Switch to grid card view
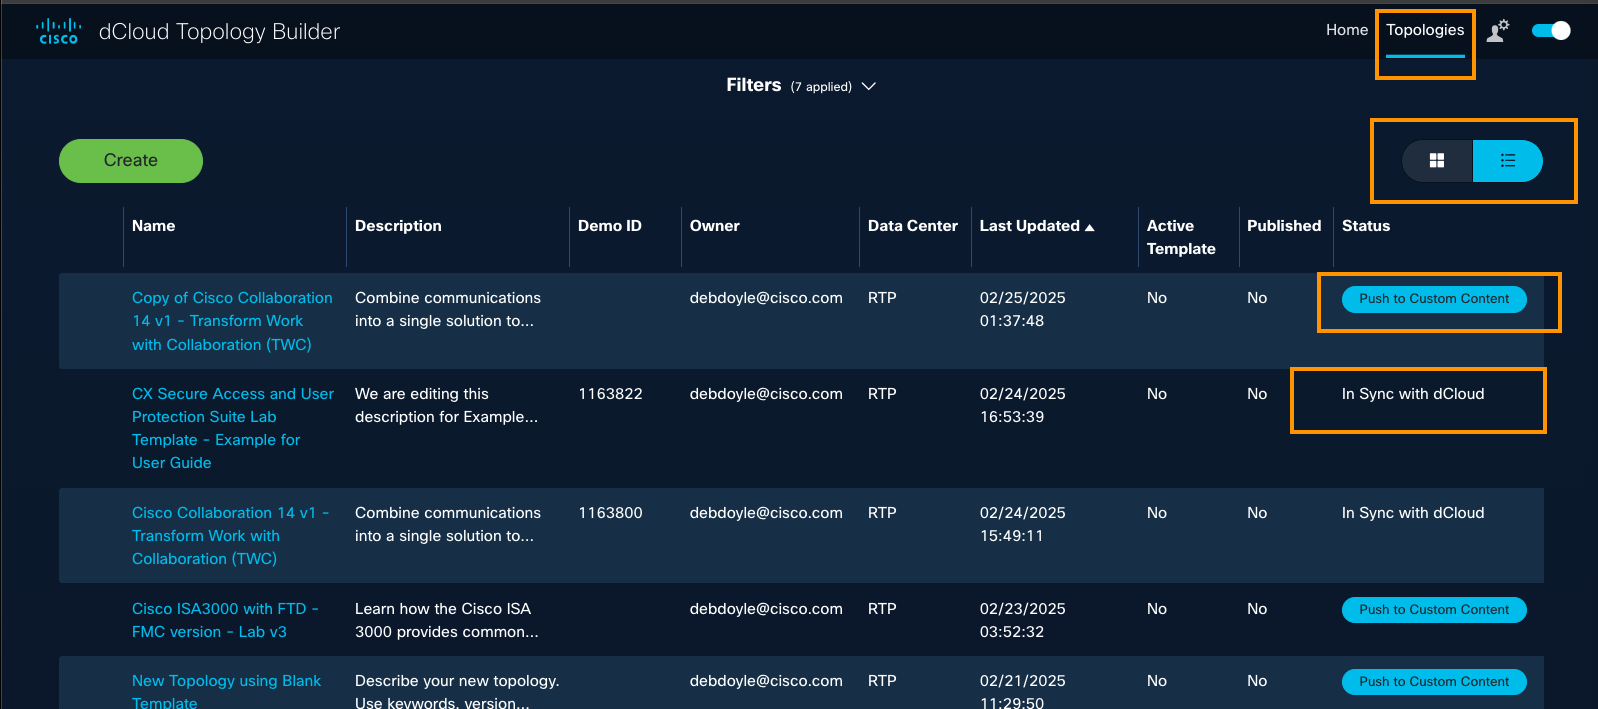Image resolution: width=1598 pixels, height=709 pixels. point(1437,161)
